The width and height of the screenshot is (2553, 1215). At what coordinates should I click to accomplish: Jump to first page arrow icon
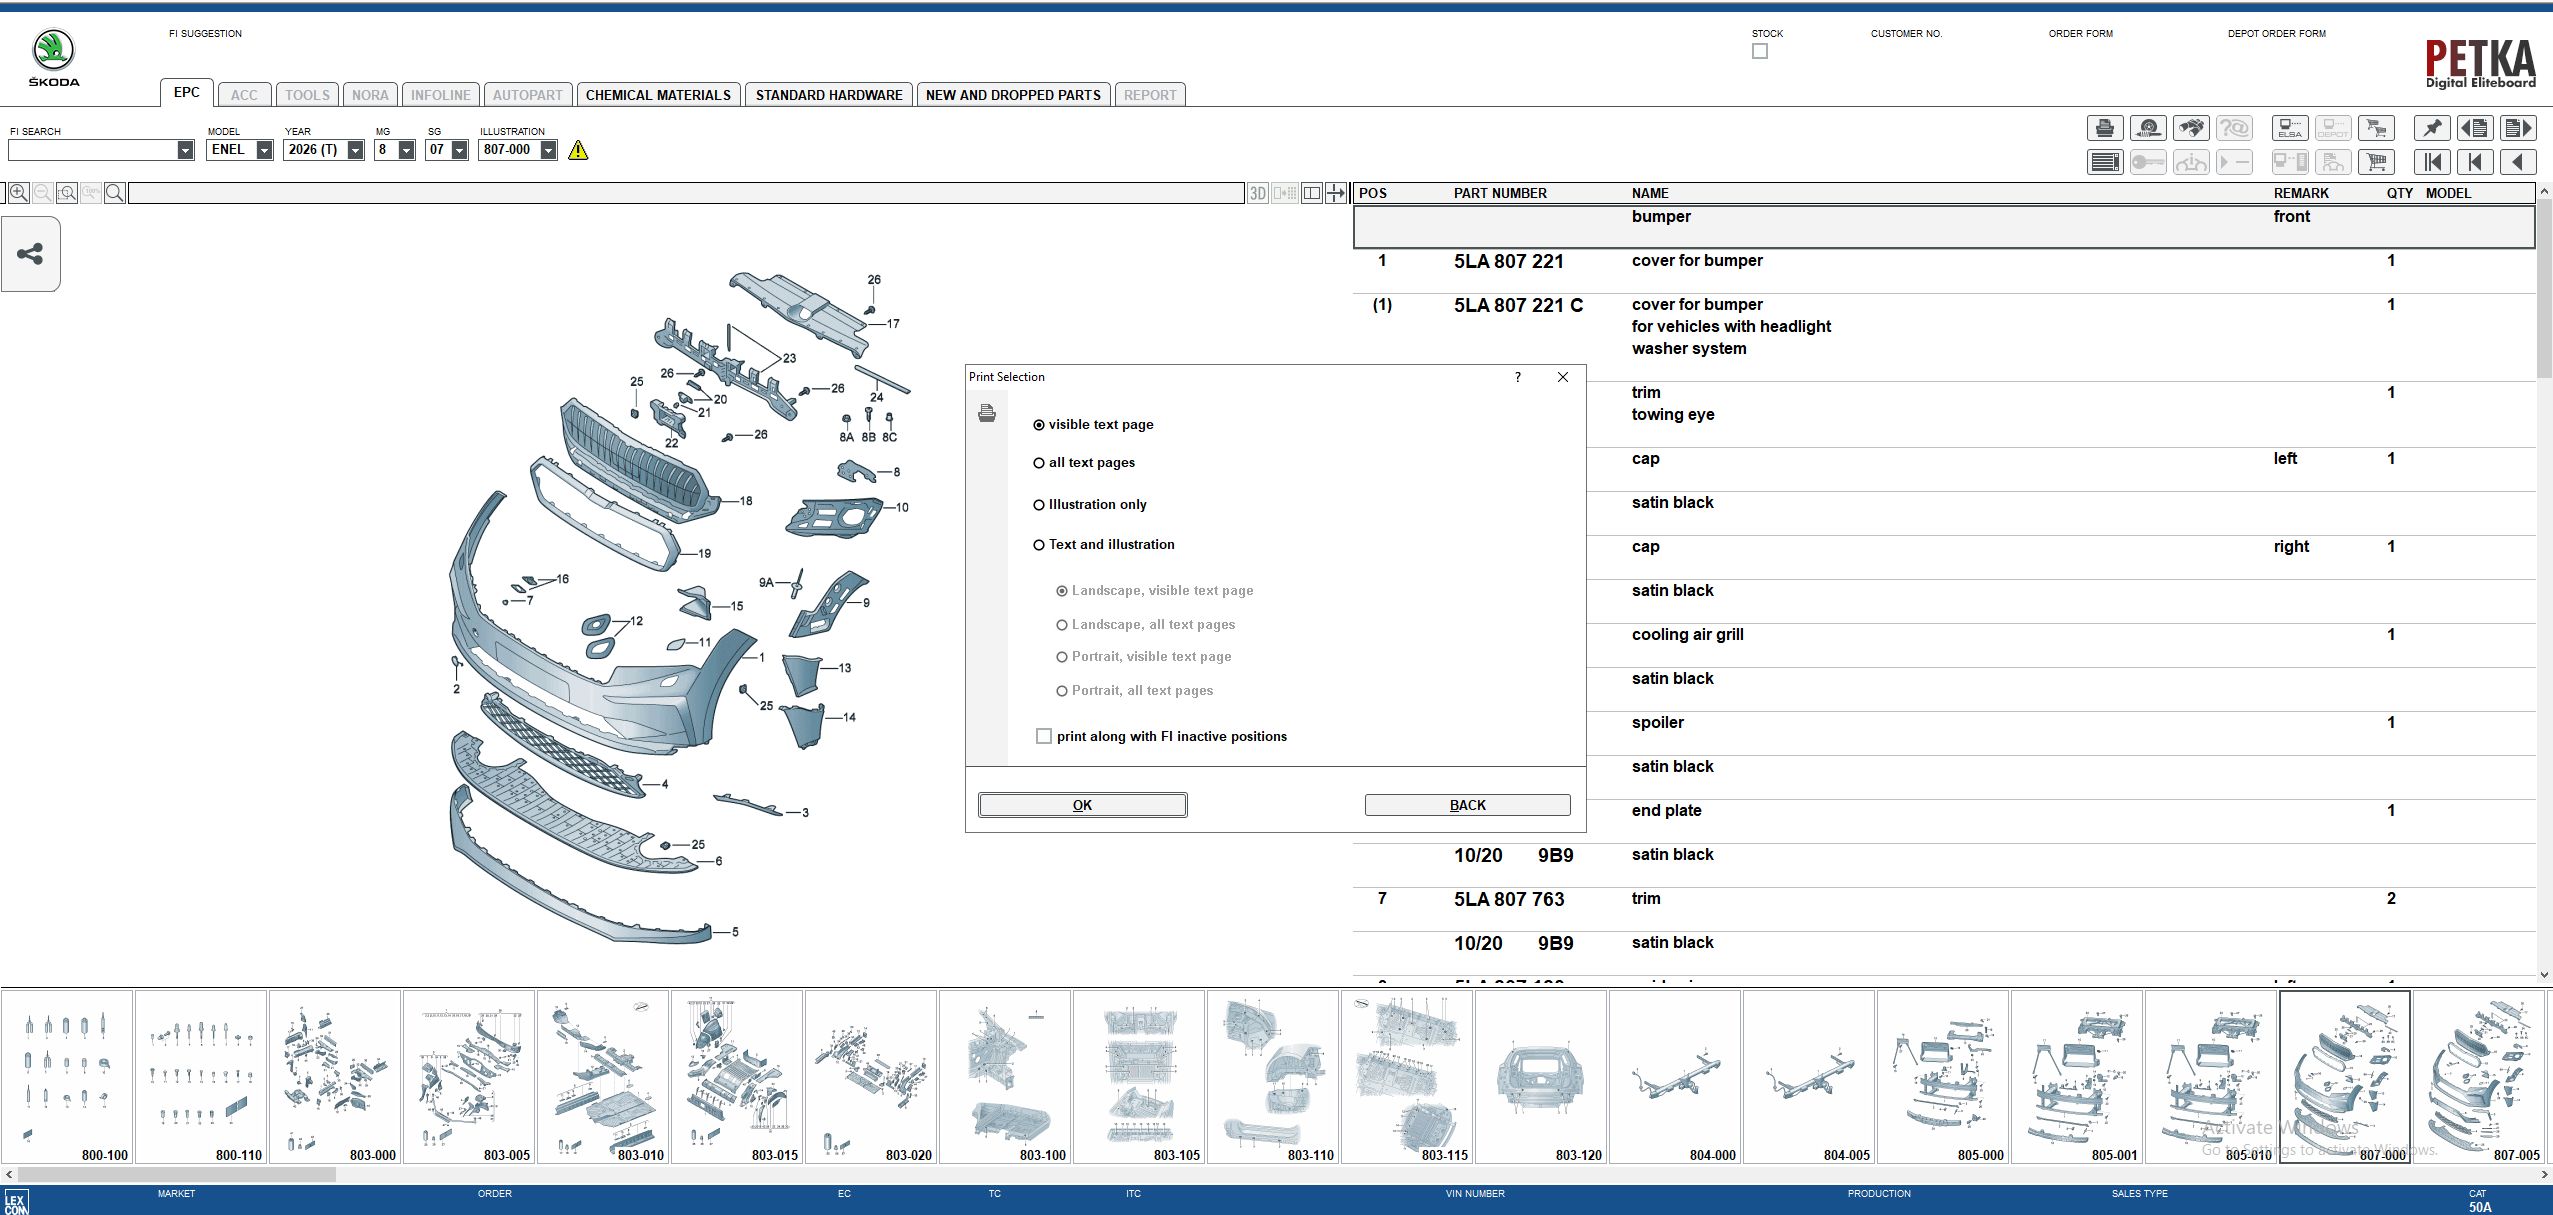(x=2432, y=162)
